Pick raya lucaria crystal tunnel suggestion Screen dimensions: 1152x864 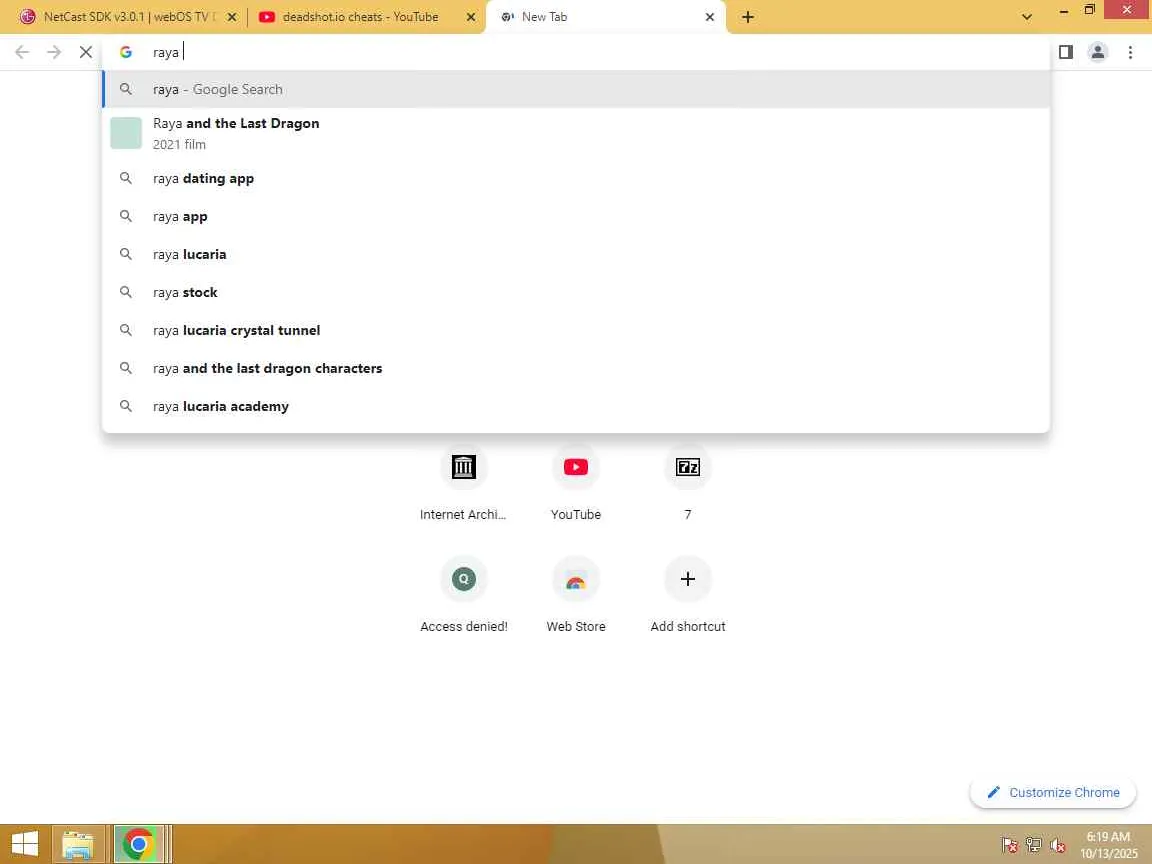(x=576, y=331)
